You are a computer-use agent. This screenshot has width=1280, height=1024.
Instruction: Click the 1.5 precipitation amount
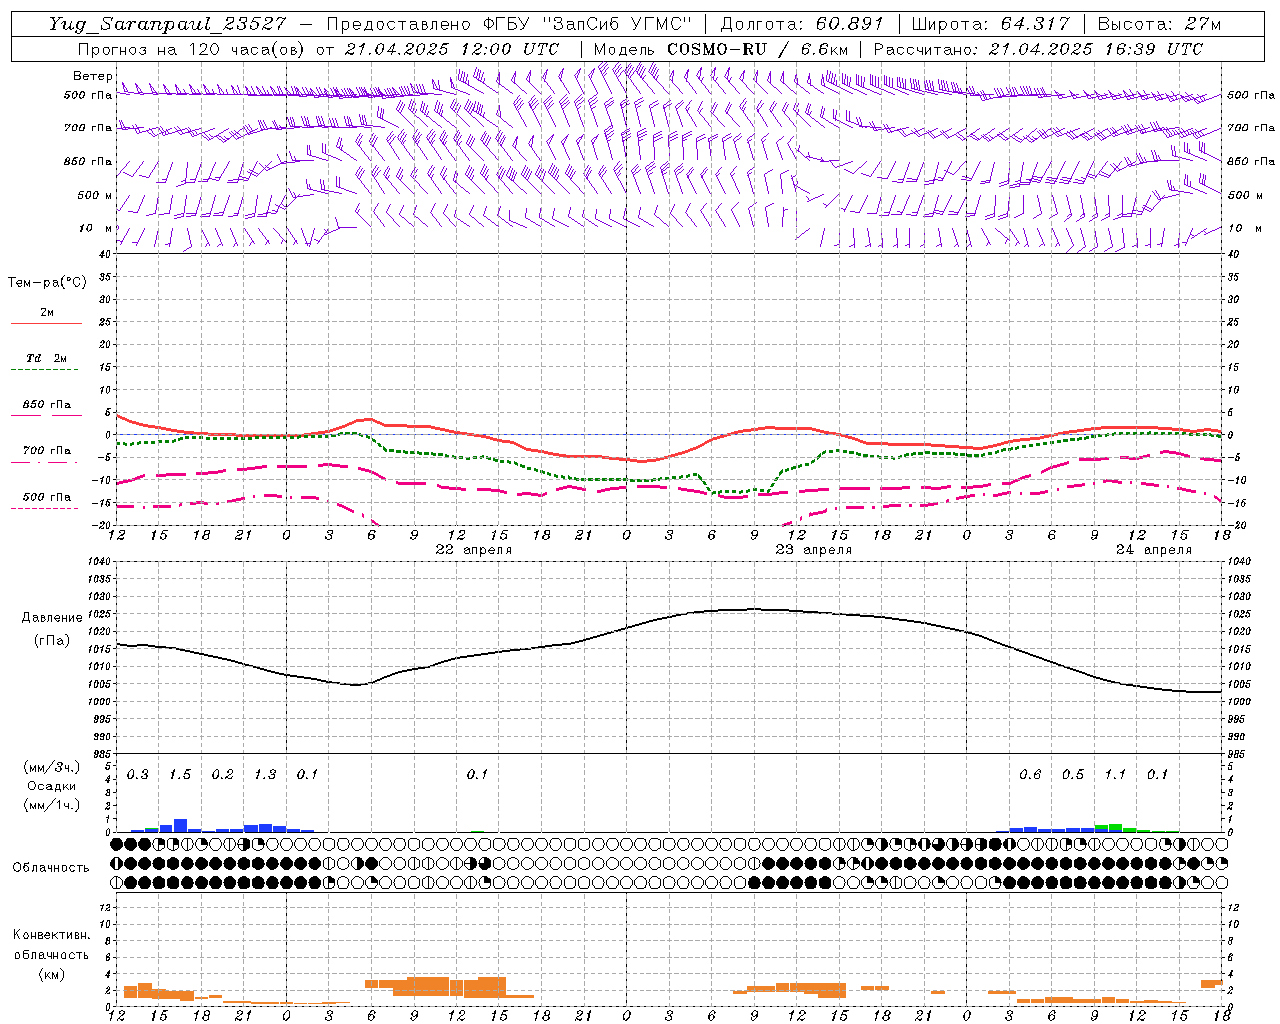click(180, 775)
